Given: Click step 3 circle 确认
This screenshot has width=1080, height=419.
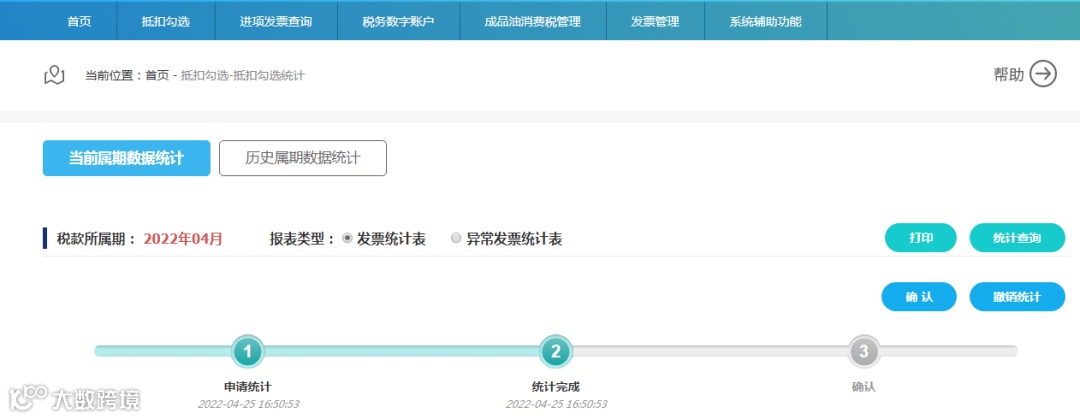Looking at the screenshot, I should click(864, 351).
